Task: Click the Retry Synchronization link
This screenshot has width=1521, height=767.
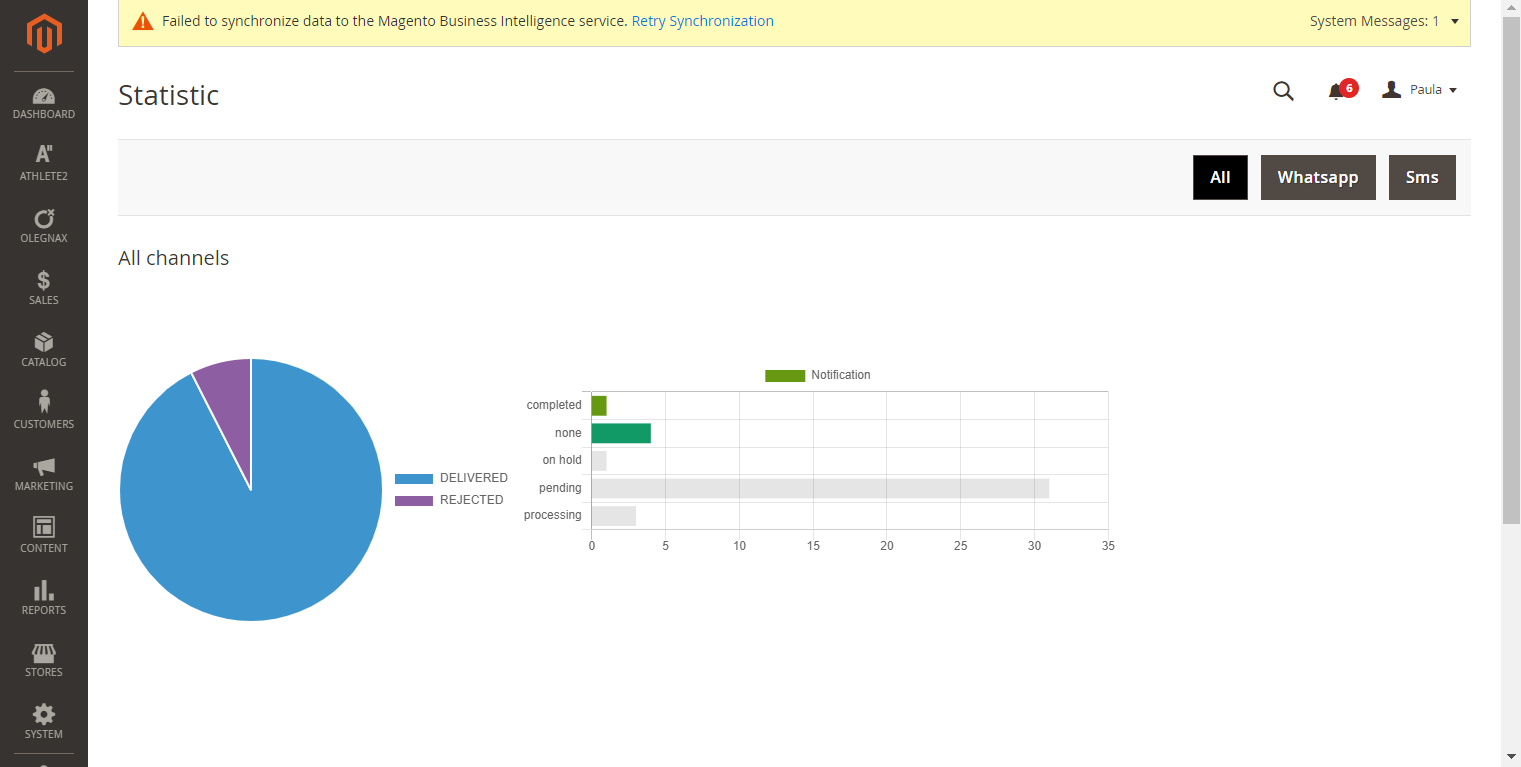Action: pos(702,21)
